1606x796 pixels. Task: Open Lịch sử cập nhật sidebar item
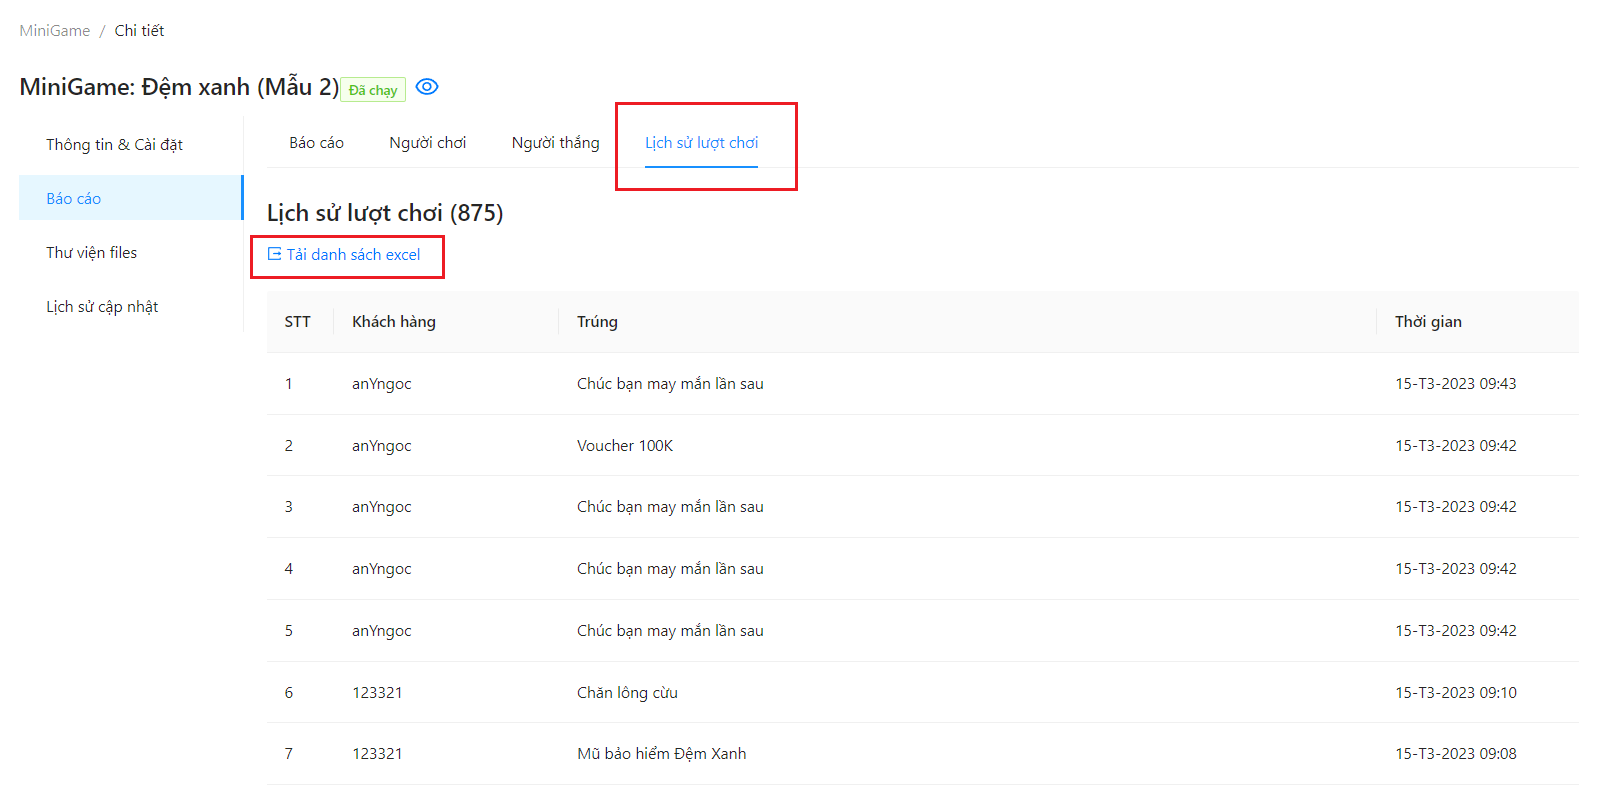tap(102, 306)
